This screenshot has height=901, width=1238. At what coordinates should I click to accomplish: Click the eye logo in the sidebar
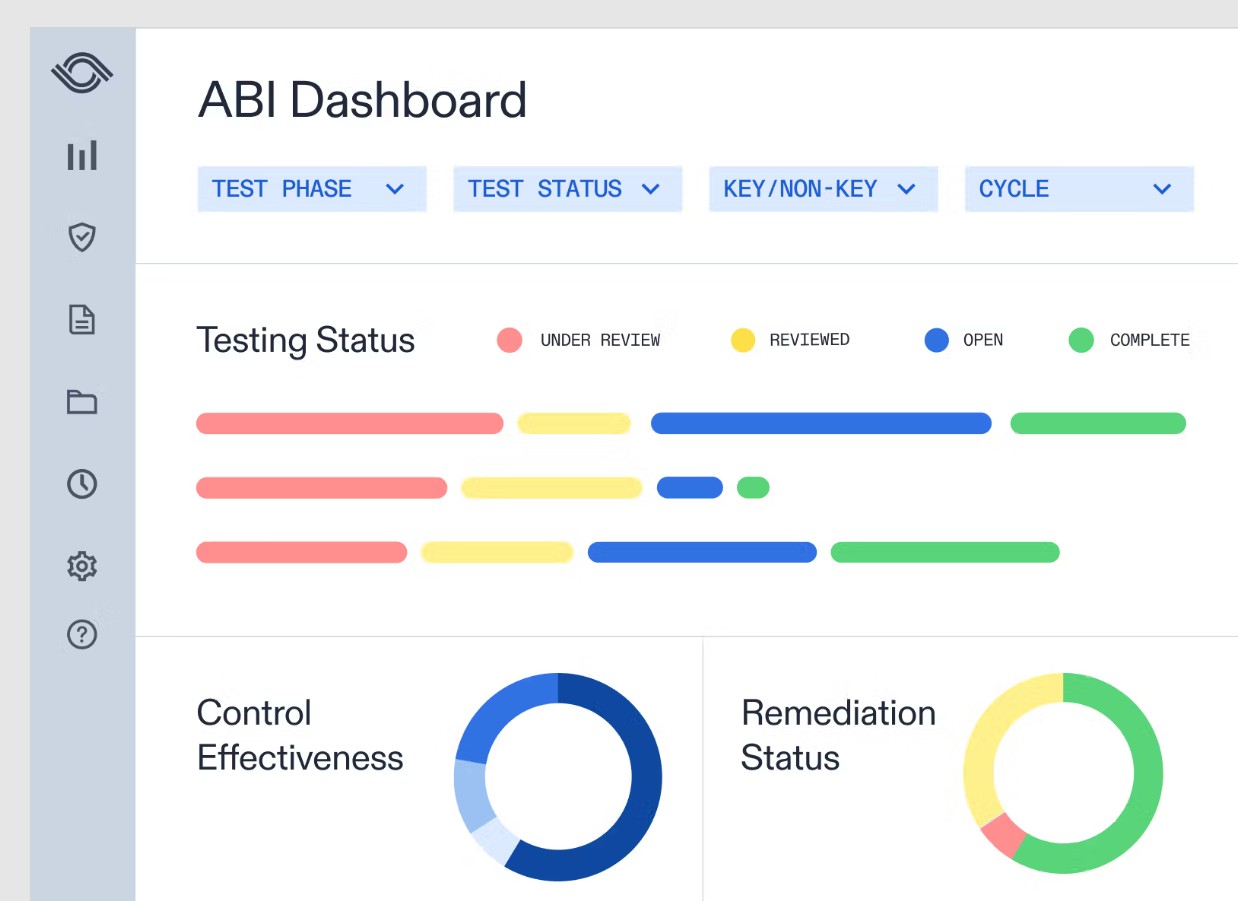(x=82, y=74)
